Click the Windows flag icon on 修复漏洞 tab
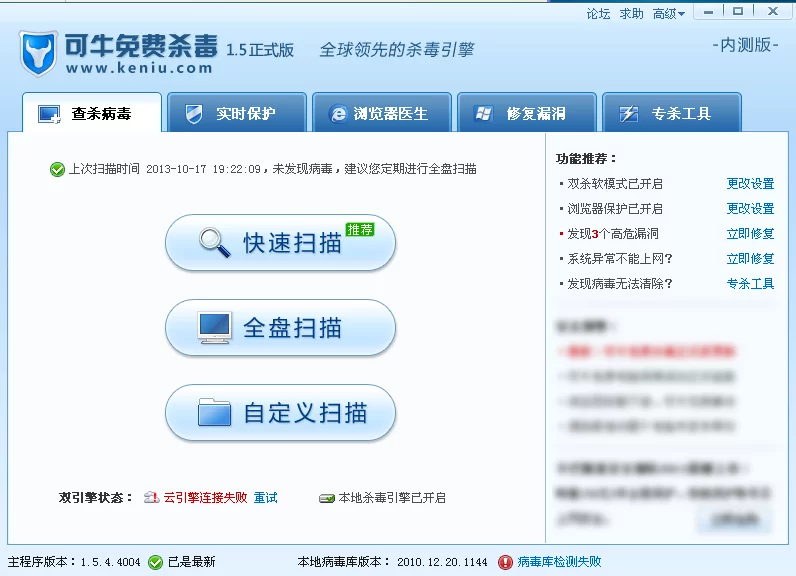The image size is (796, 576). pos(483,114)
